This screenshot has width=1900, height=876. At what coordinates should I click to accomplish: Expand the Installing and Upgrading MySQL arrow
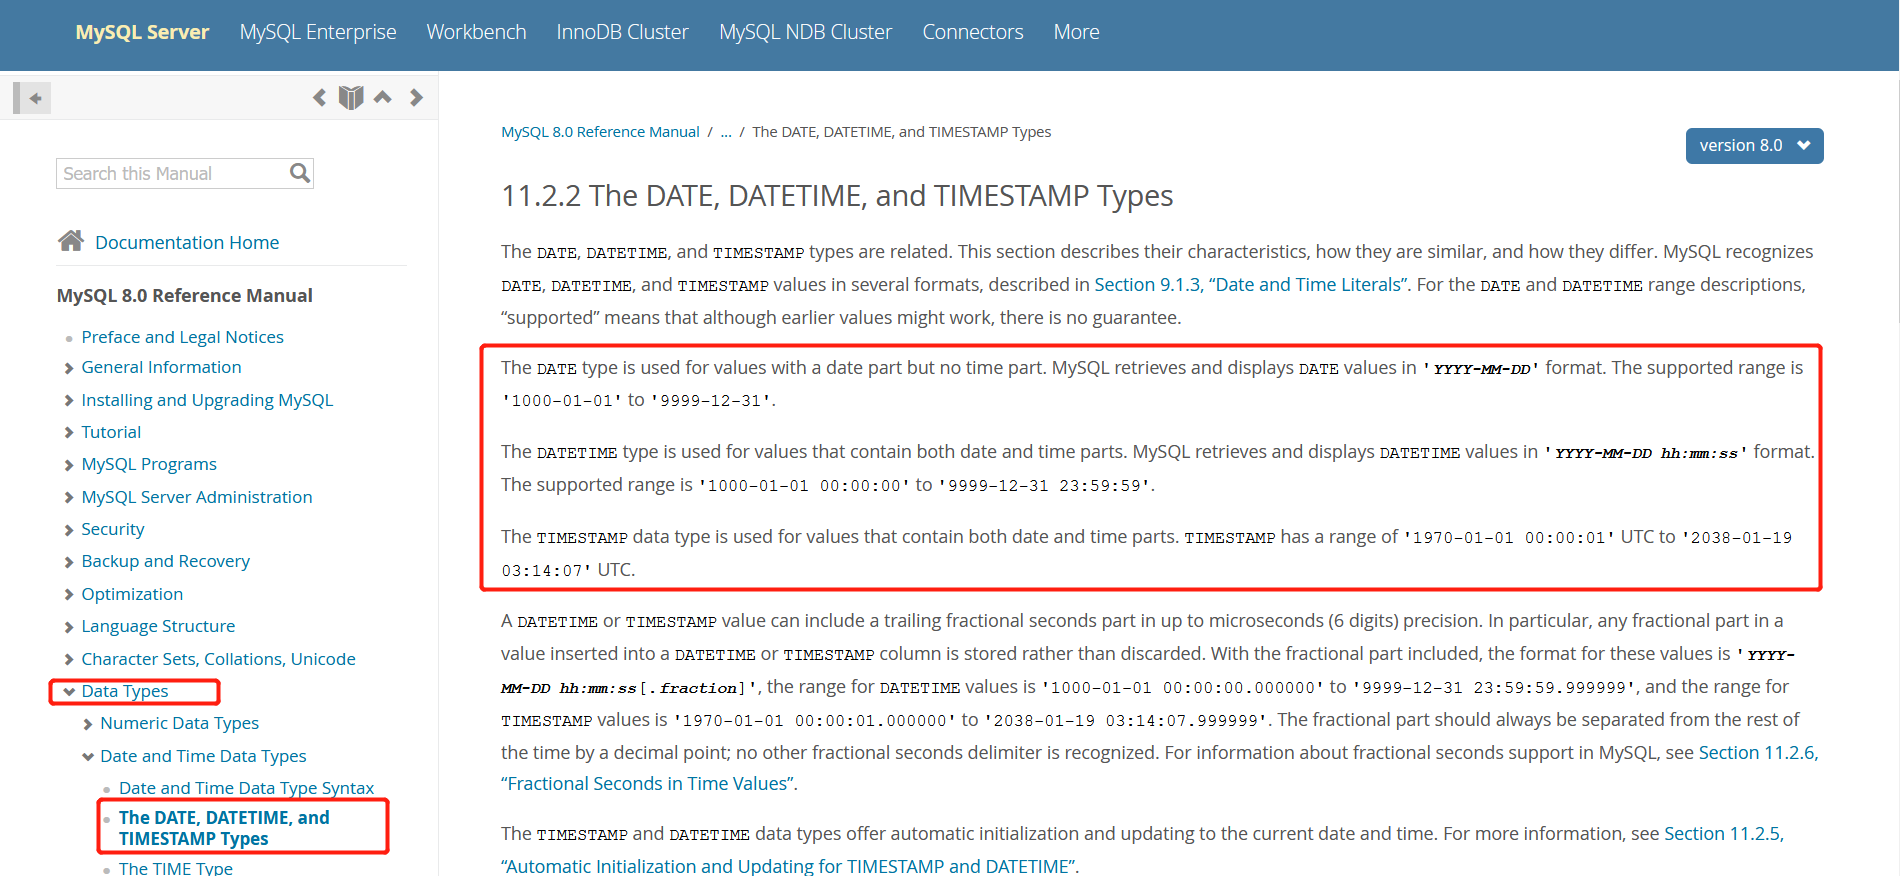69,400
